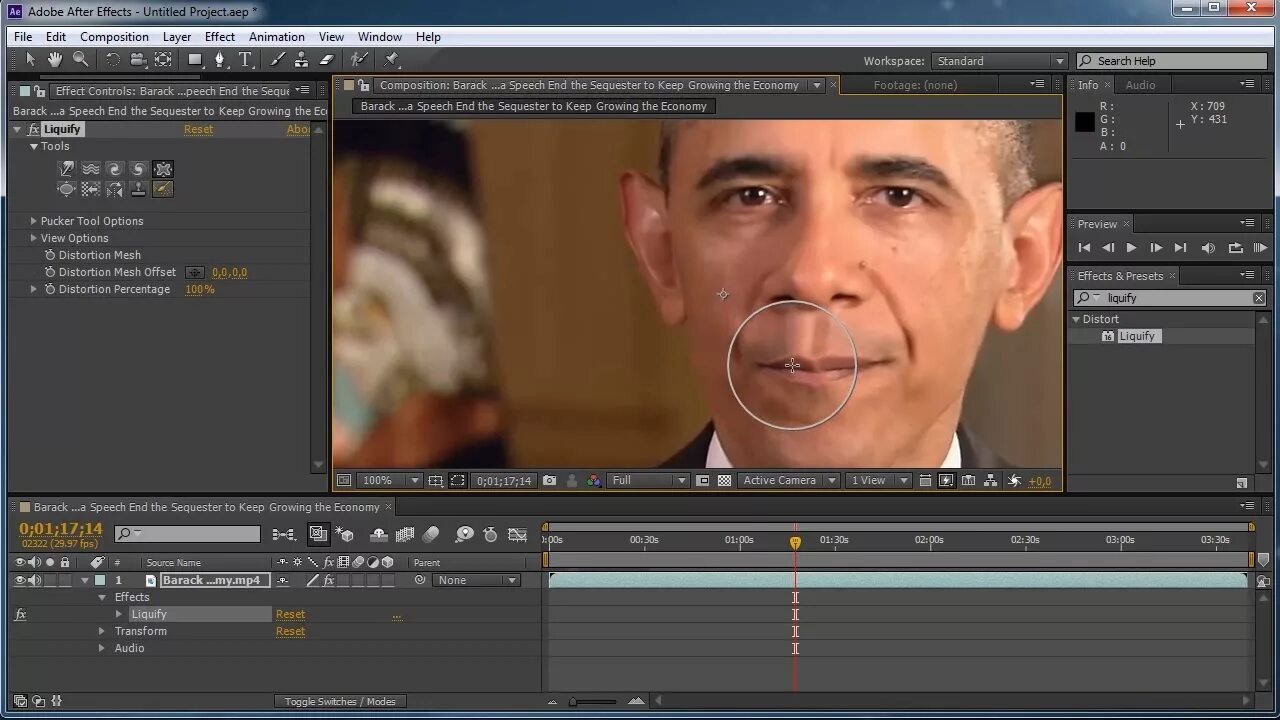Viewport: 1280px width, 720px height.
Task: Open the Graph Editor in timeline
Action: pyautogui.click(x=517, y=535)
